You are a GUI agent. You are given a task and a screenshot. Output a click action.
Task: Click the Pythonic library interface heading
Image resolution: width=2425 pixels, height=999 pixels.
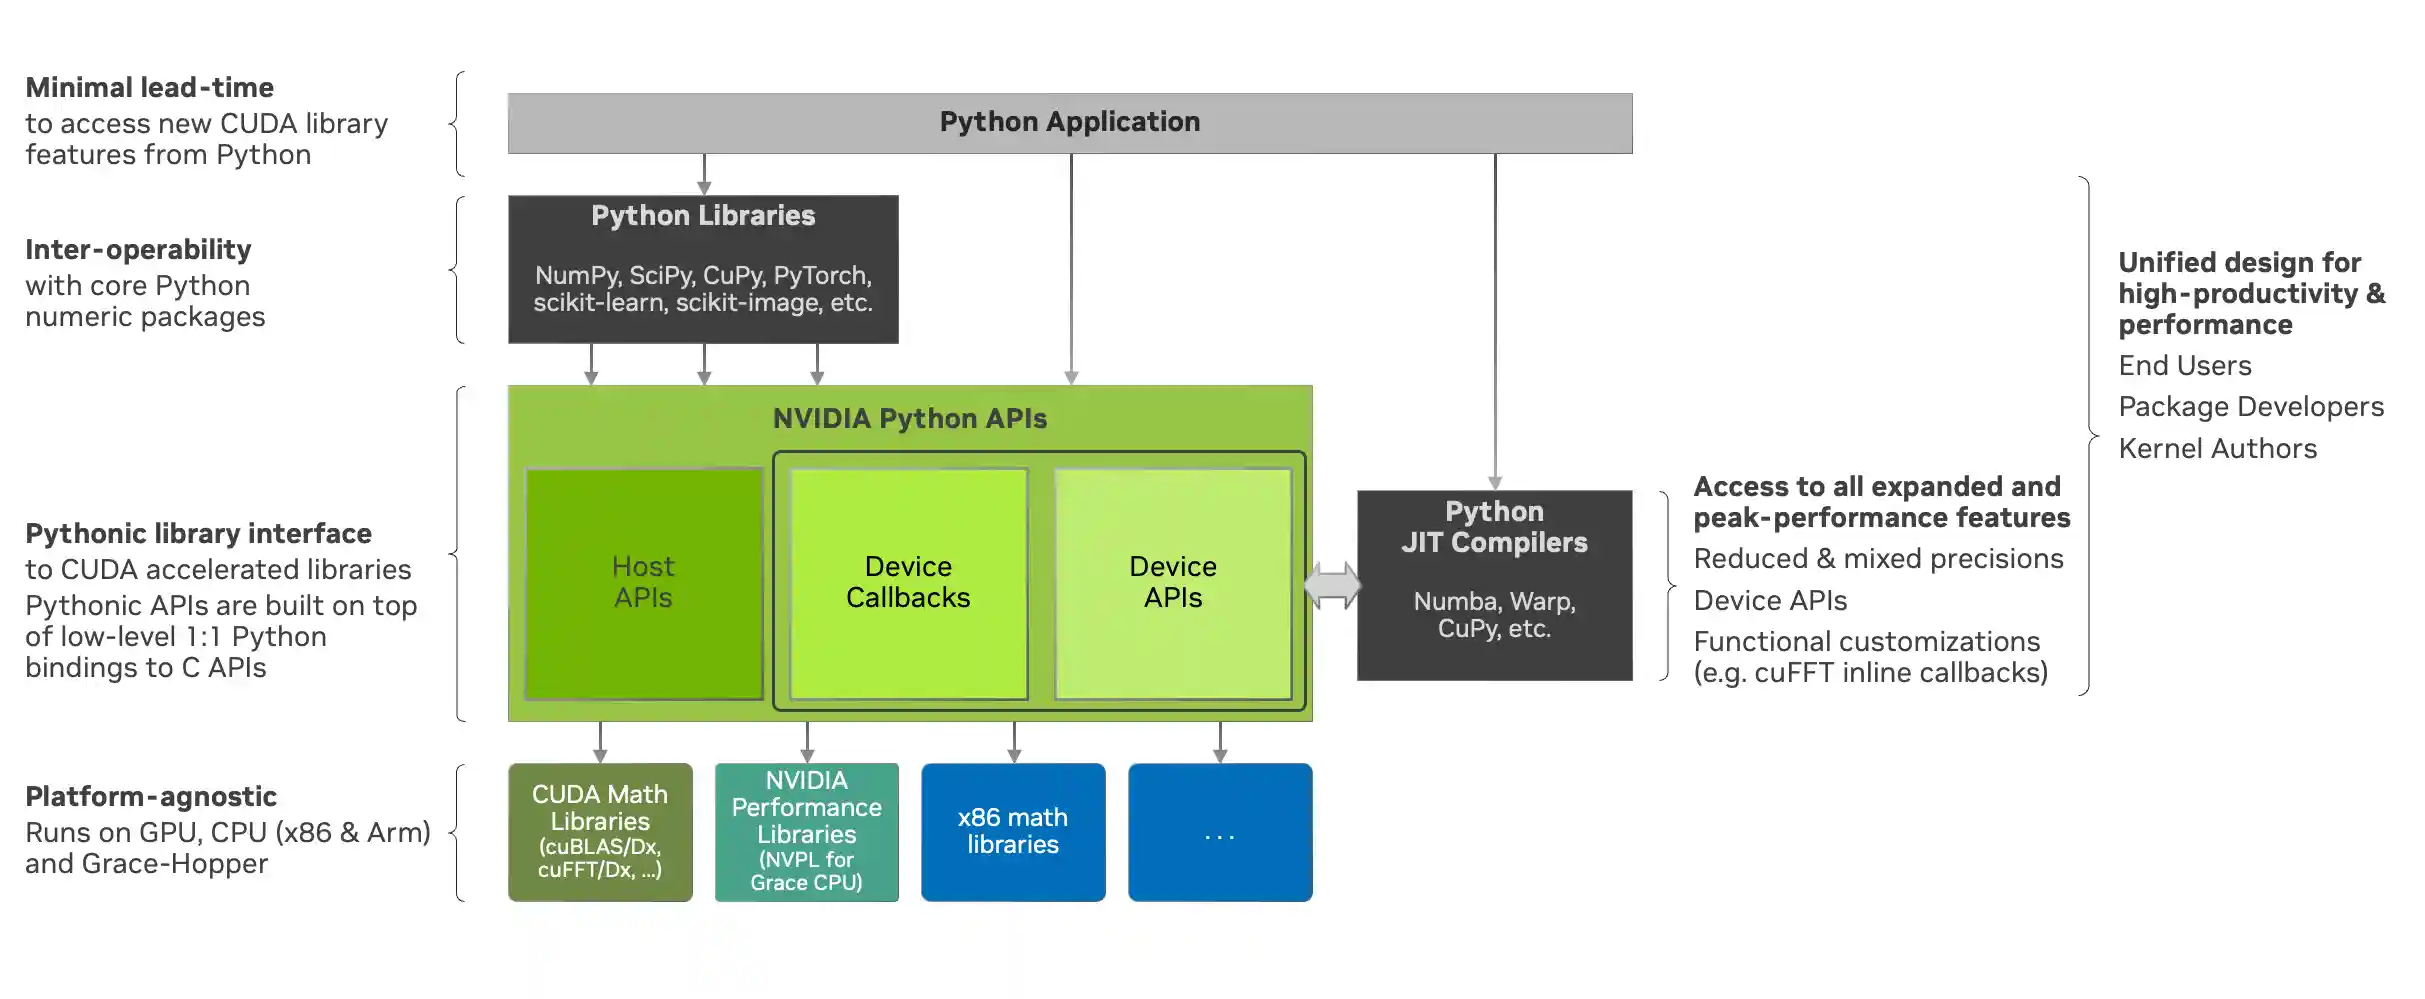pos(198,533)
